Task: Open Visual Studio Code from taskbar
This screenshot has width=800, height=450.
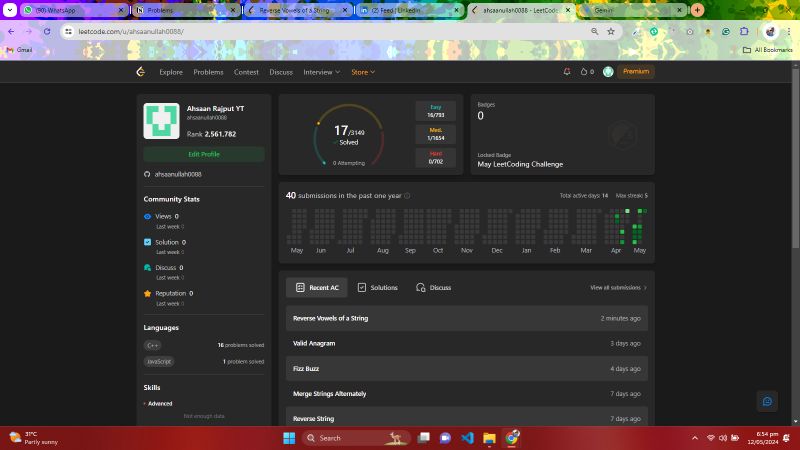Action: tap(467, 438)
